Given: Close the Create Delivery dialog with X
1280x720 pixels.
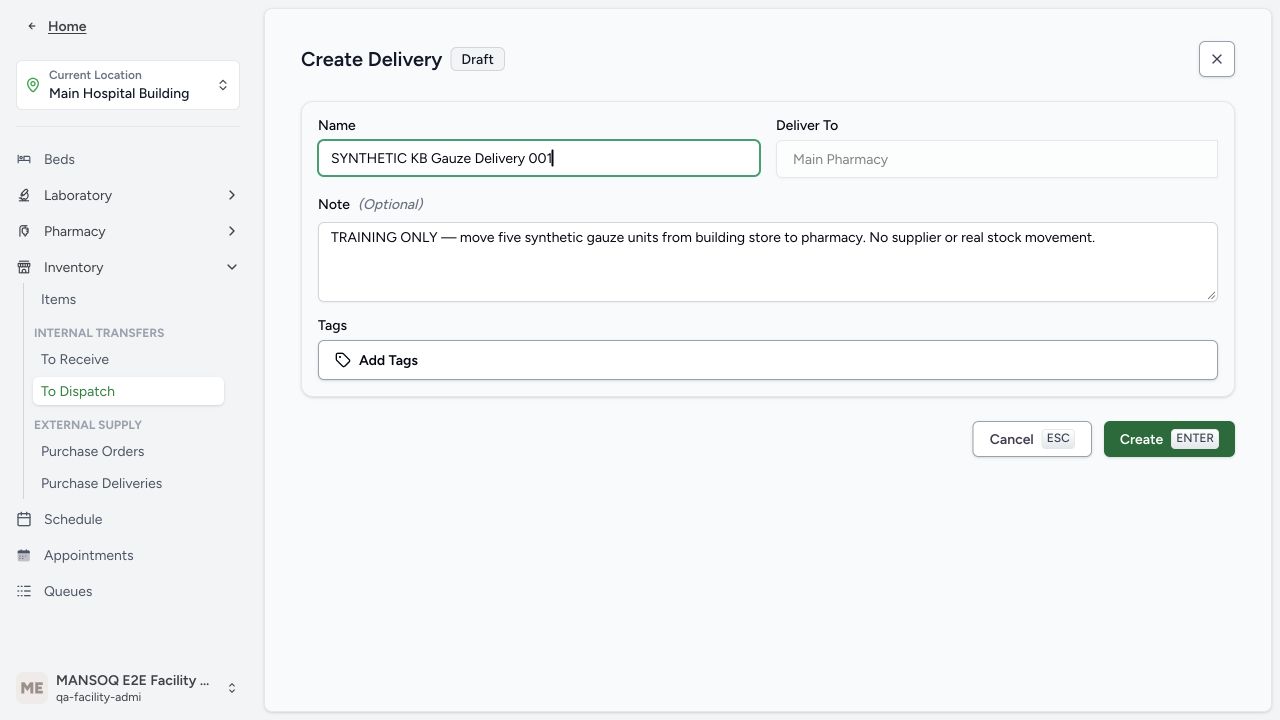Looking at the screenshot, I should 1217,59.
